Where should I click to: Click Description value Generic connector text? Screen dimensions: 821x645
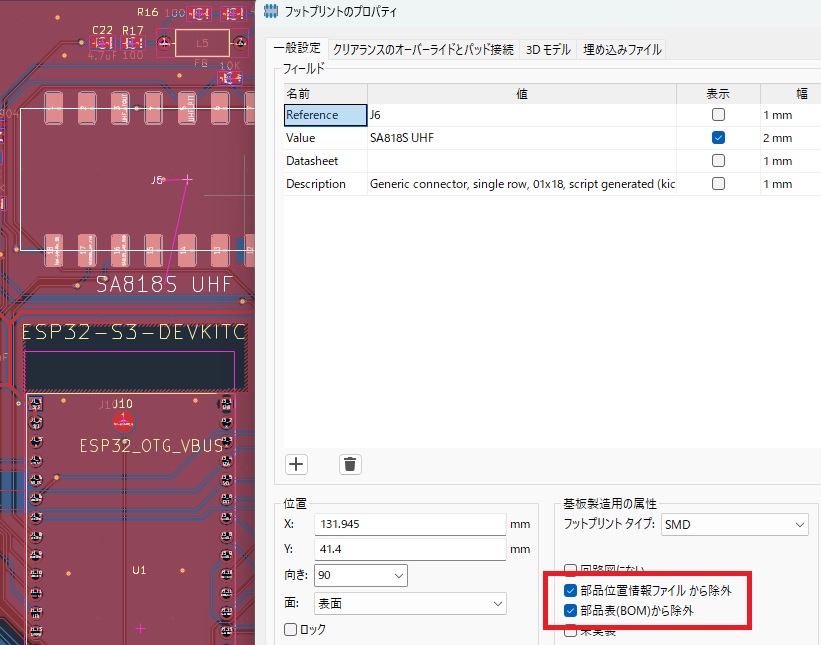tap(522, 184)
